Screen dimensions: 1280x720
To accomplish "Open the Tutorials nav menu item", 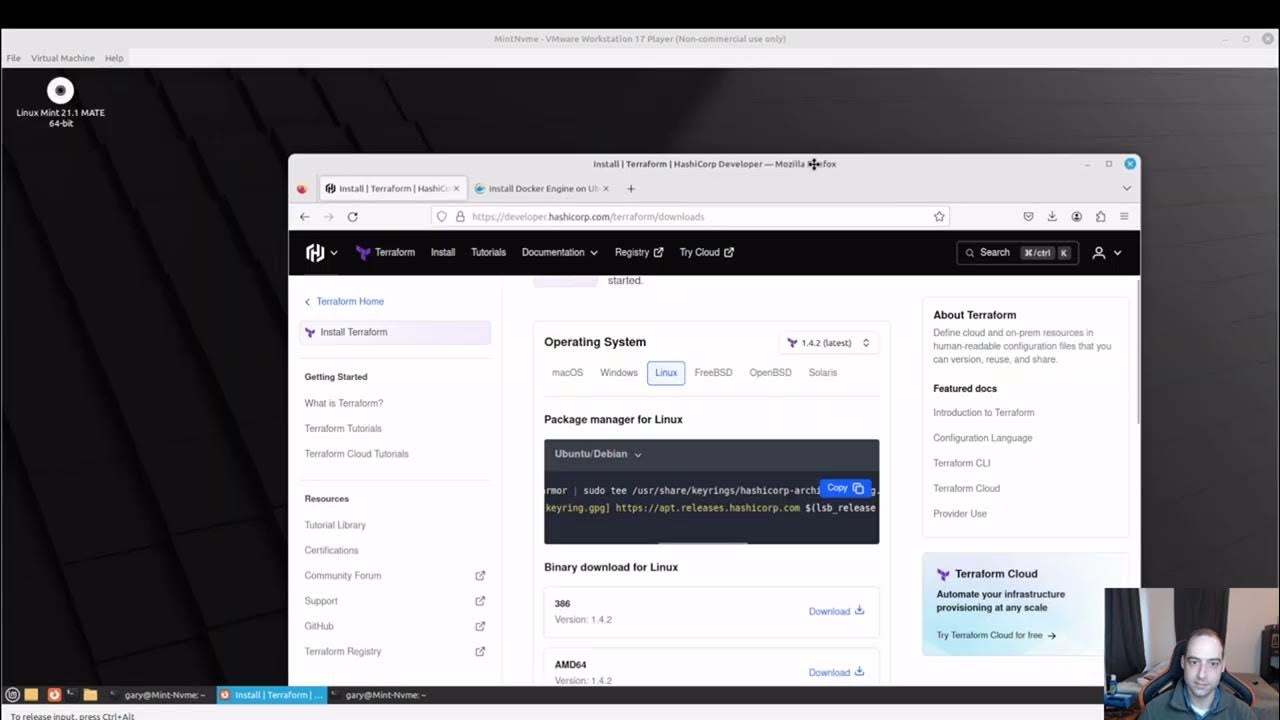I will pos(488,252).
